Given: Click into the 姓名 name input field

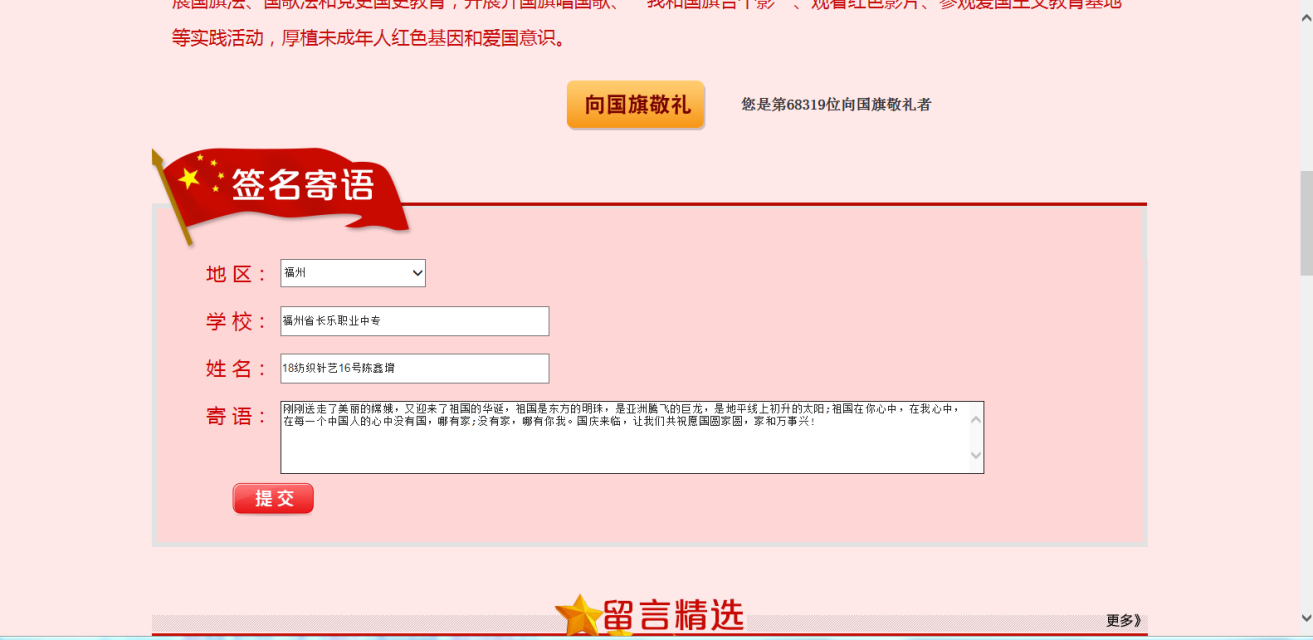Looking at the screenshot, I should click(x=415, y=368).
